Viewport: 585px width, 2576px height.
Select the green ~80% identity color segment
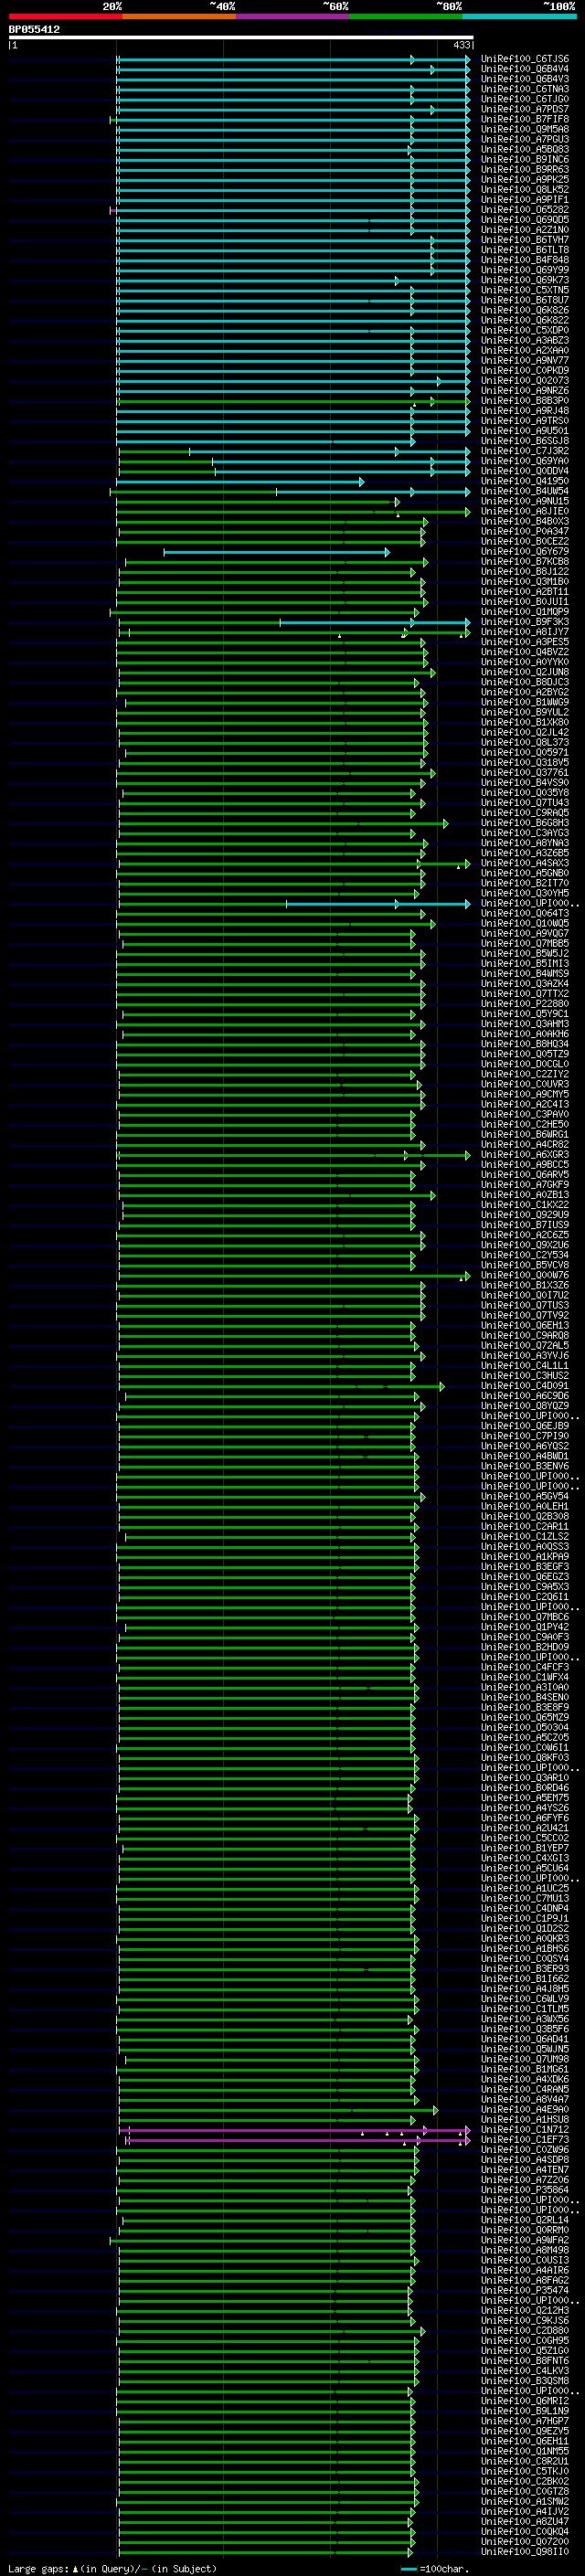[x=406, y=17]
